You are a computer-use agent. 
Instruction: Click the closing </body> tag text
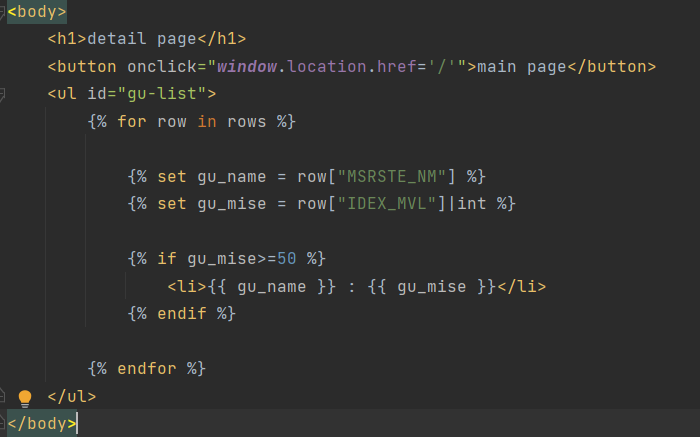[x=42, y=423]
